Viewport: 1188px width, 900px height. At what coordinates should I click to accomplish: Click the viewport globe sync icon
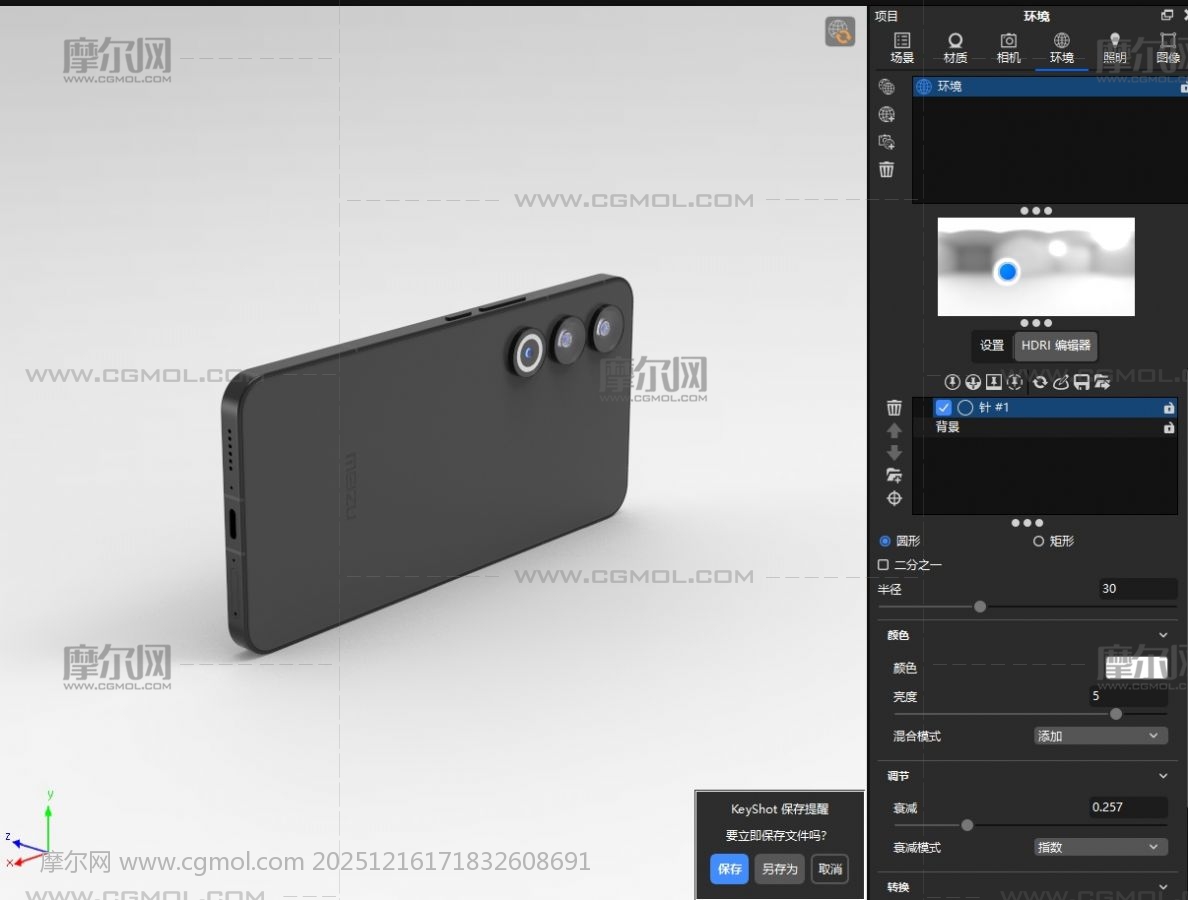tap(840, 32)
